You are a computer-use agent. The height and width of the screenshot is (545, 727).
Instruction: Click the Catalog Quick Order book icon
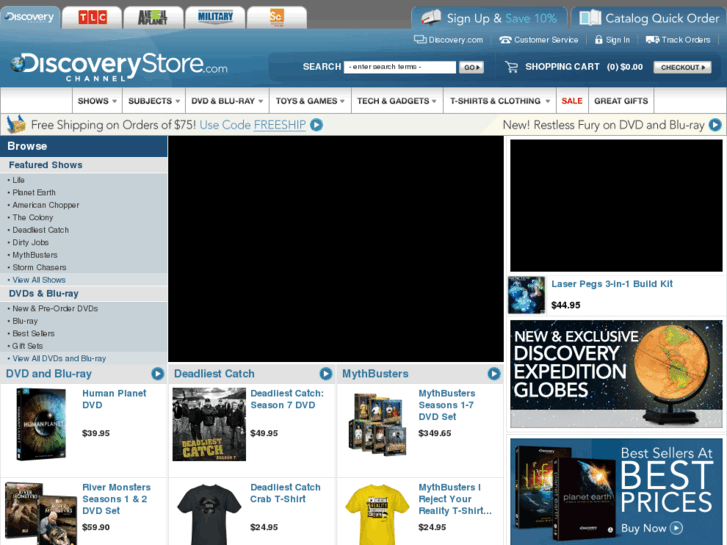[x=590, y=18]
